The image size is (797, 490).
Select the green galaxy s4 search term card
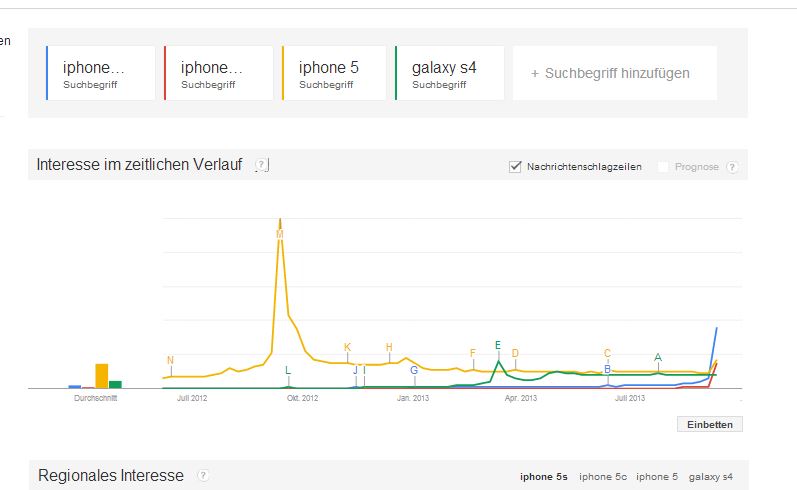[x=449, y=73]
